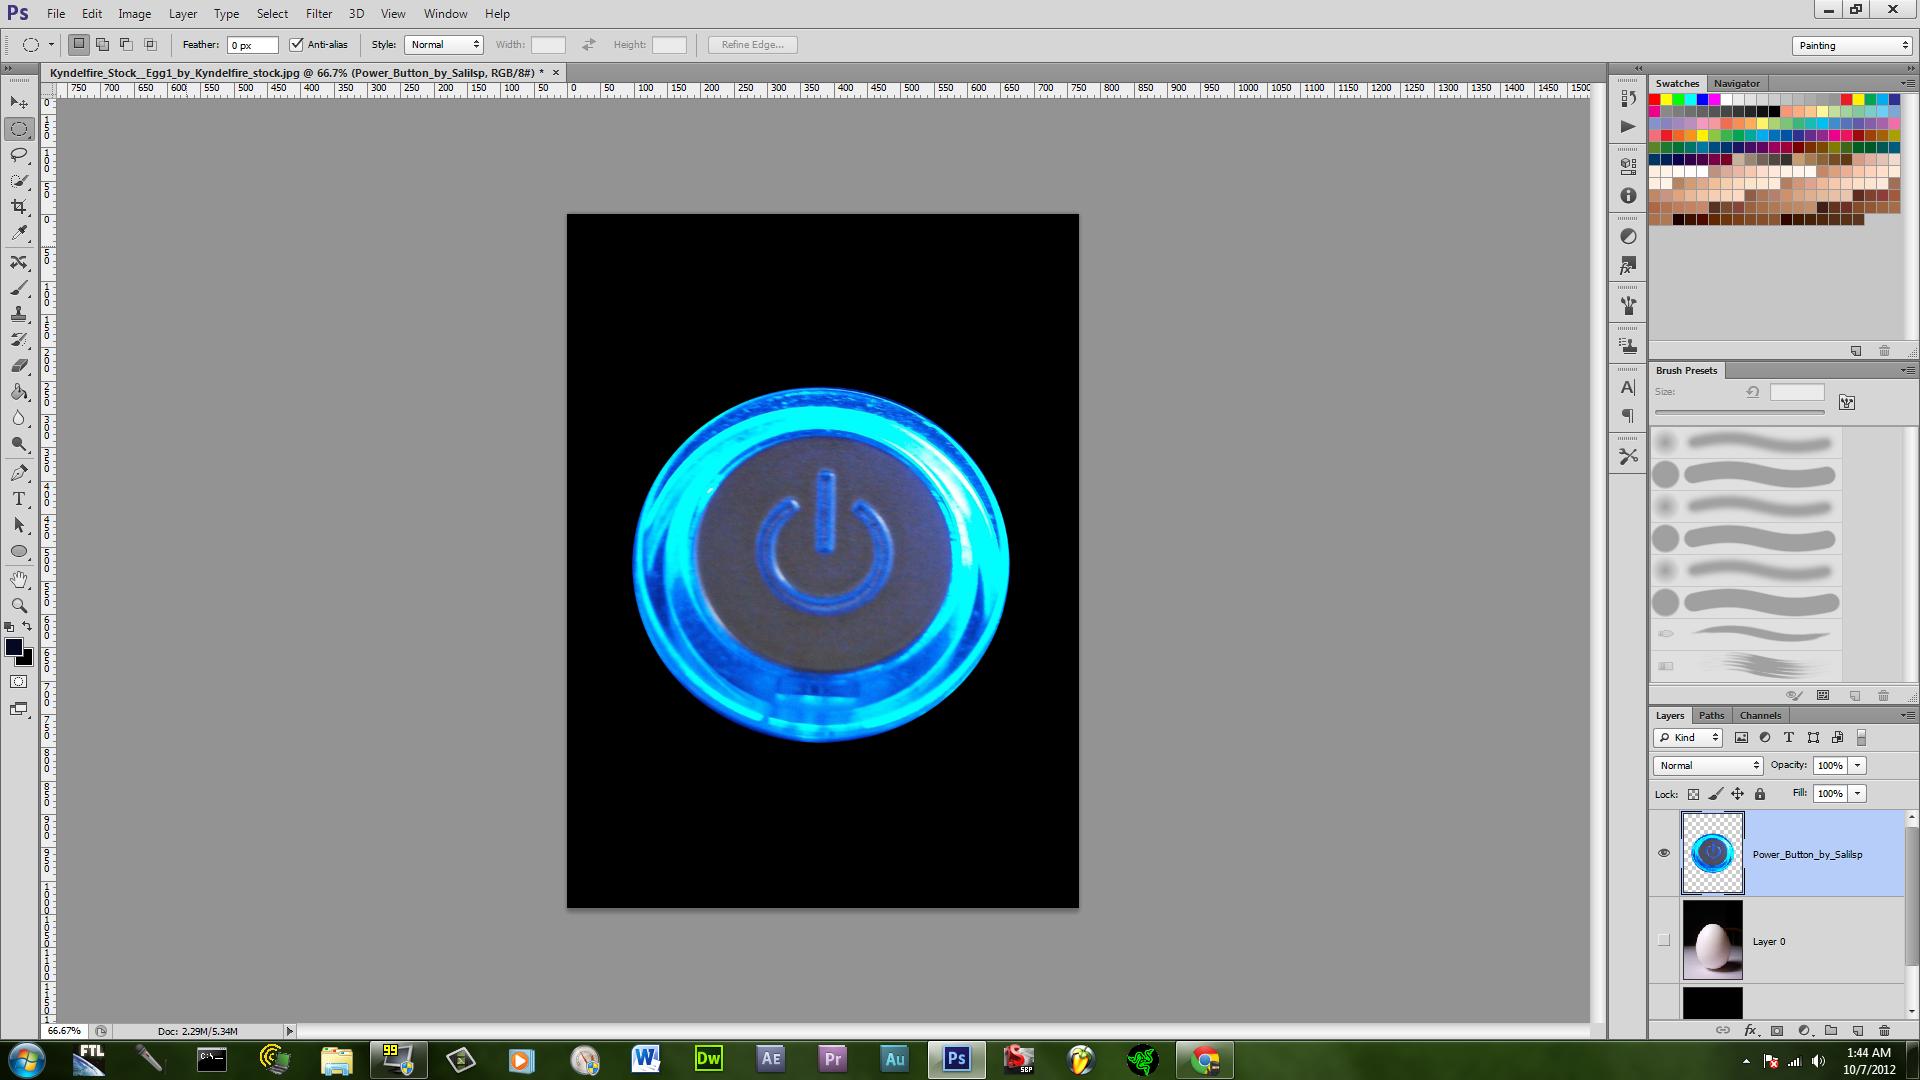Image resolution: width=1920 pixels, height=1080 pixels.
Task: Delete layer using Layers panel trash icon
Action: tap(1884, 1030)
